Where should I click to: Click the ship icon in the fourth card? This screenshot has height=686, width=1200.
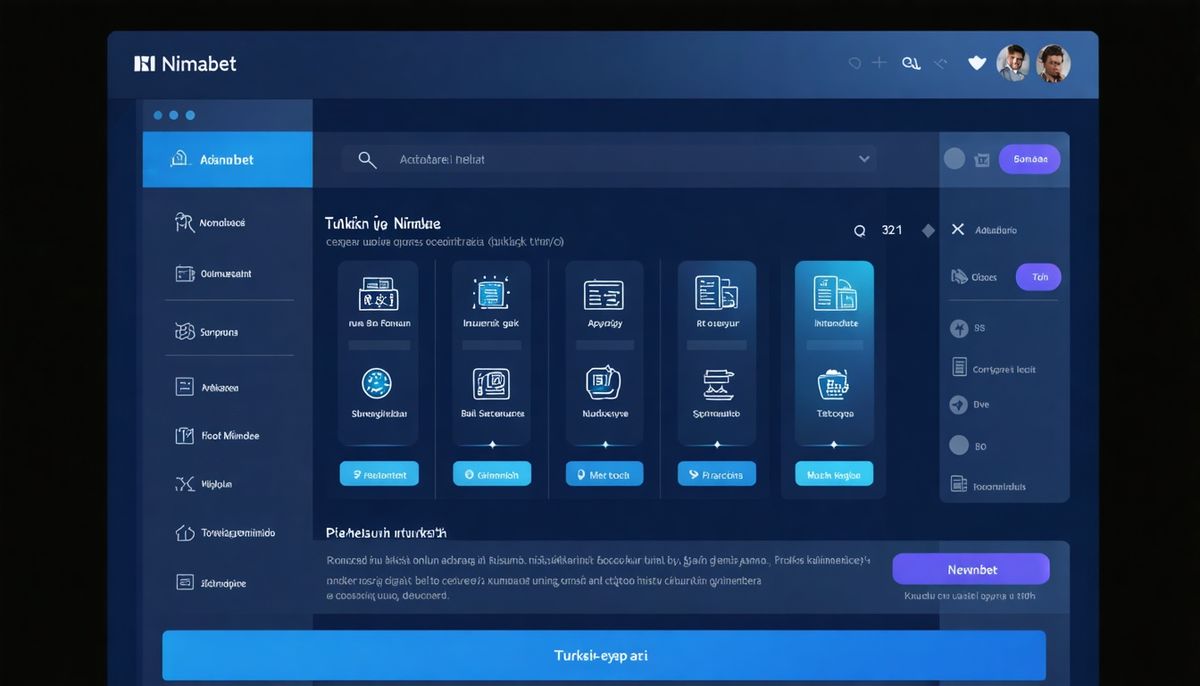pos(716,383)
